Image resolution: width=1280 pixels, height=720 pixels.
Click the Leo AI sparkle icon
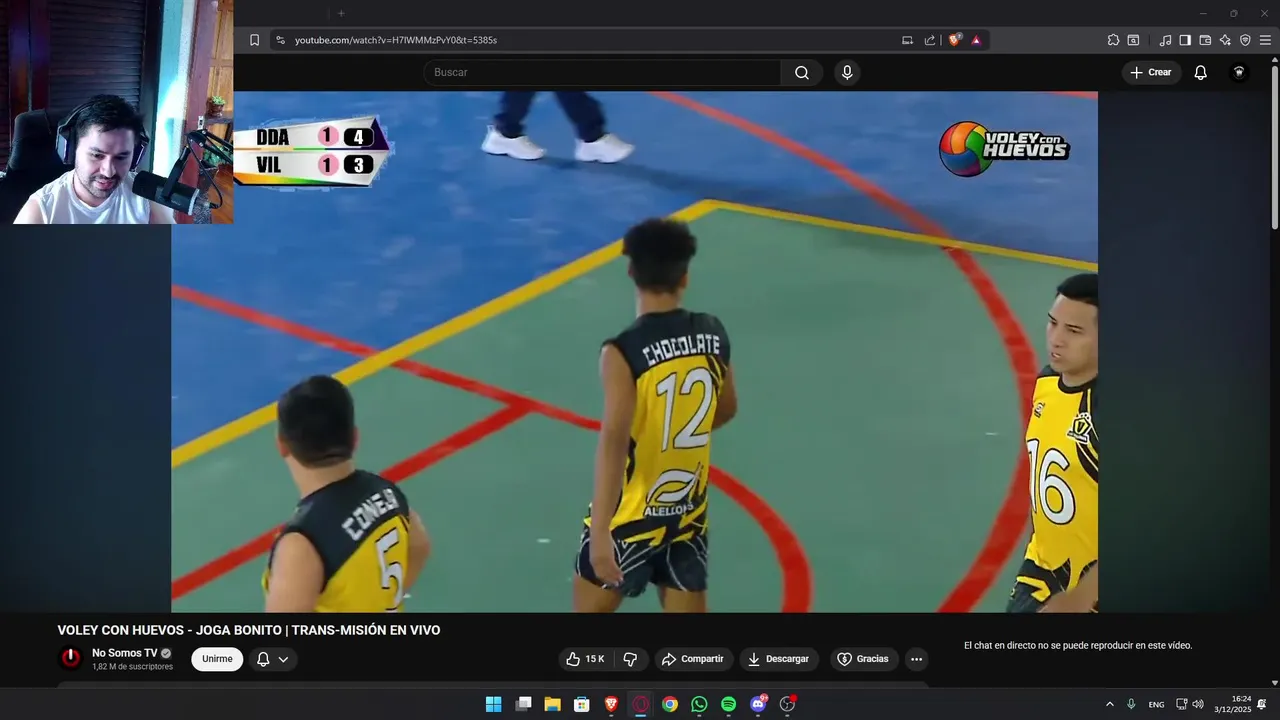[1225, 40]
